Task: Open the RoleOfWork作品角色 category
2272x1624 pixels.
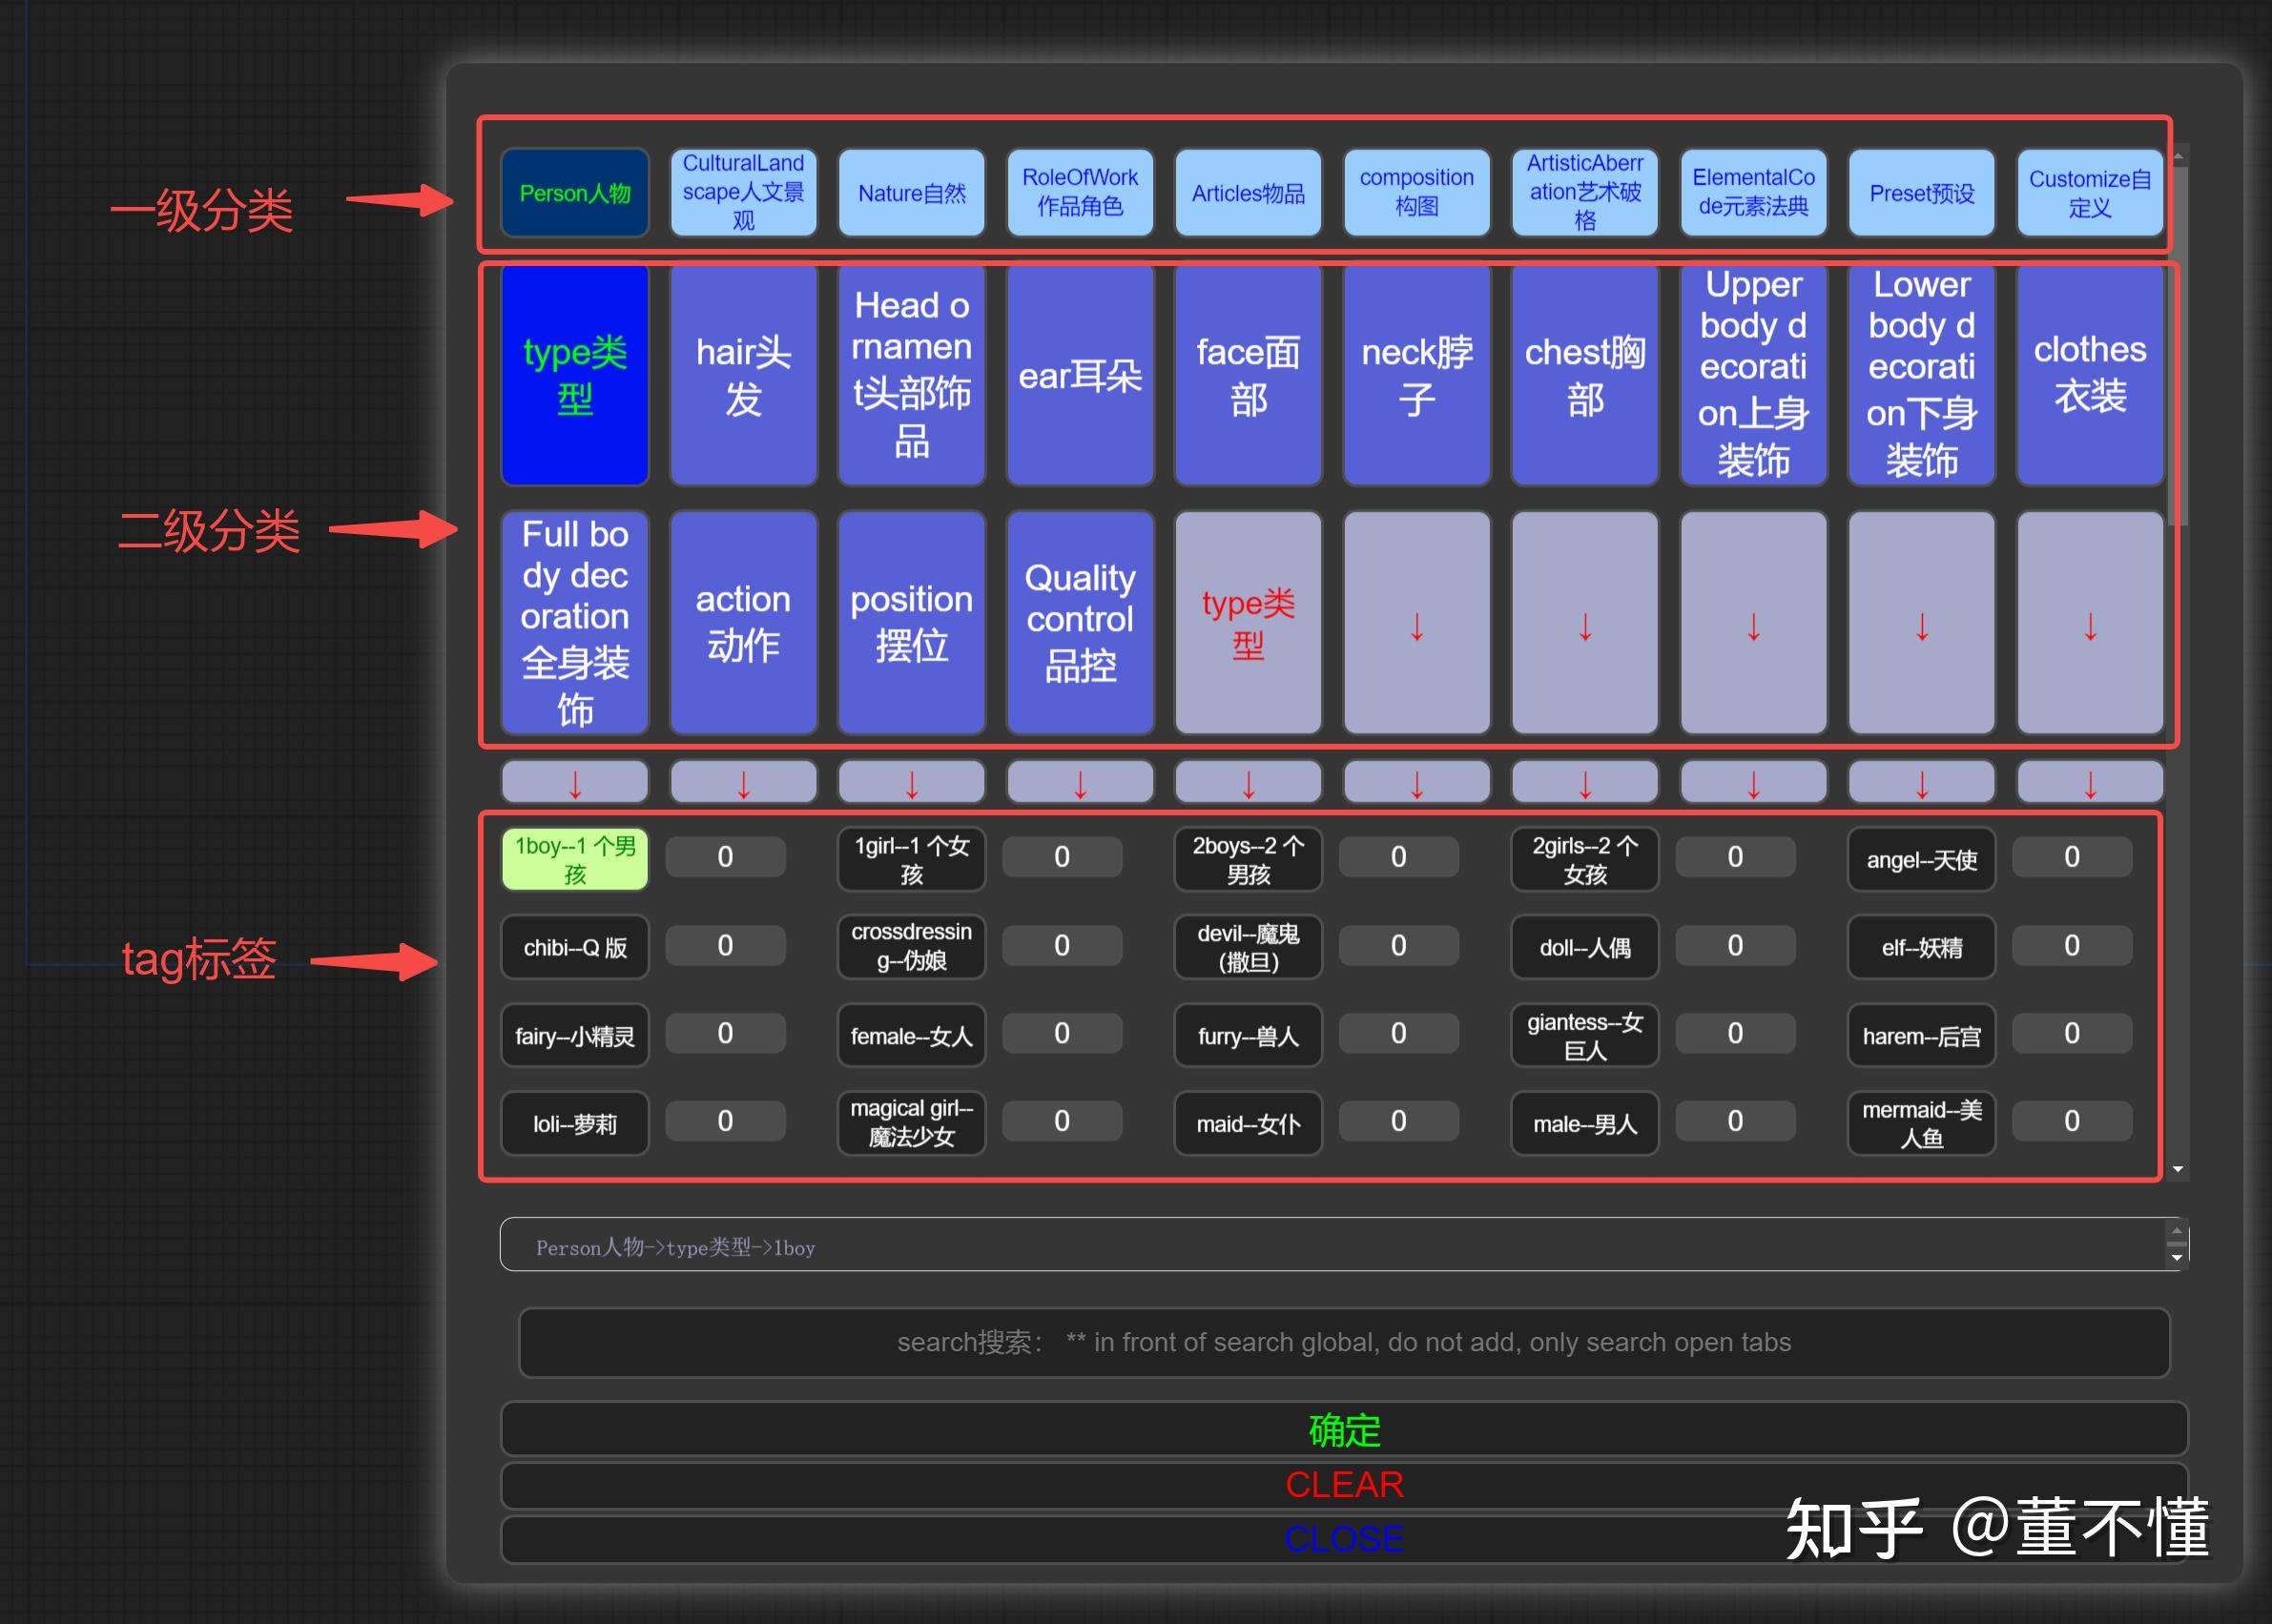Action: tap(1080, 192)
